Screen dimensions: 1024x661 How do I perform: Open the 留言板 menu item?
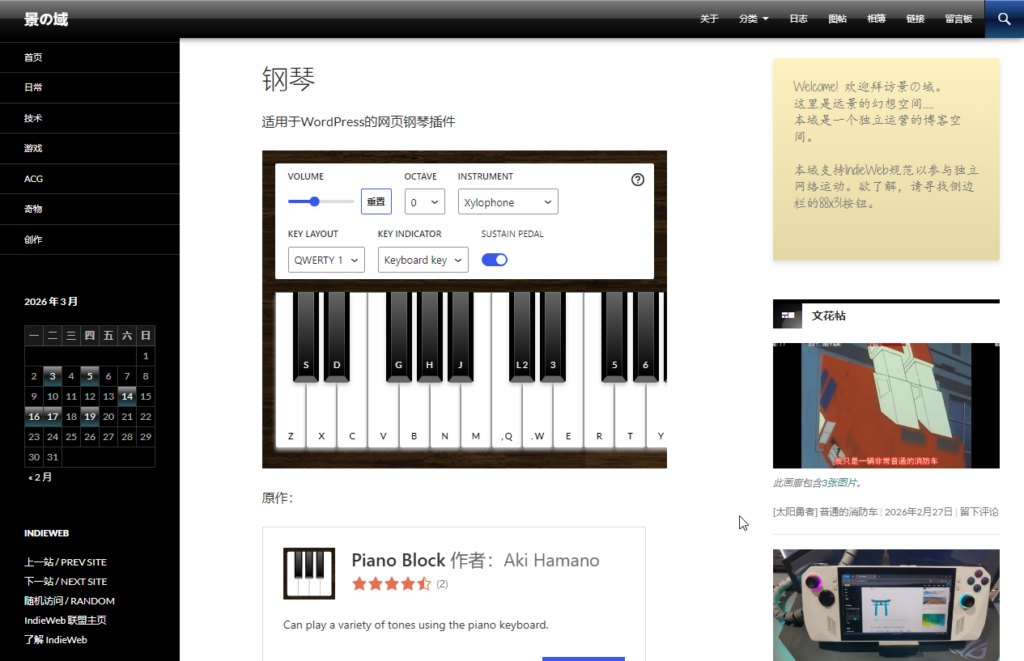point(958,19)
